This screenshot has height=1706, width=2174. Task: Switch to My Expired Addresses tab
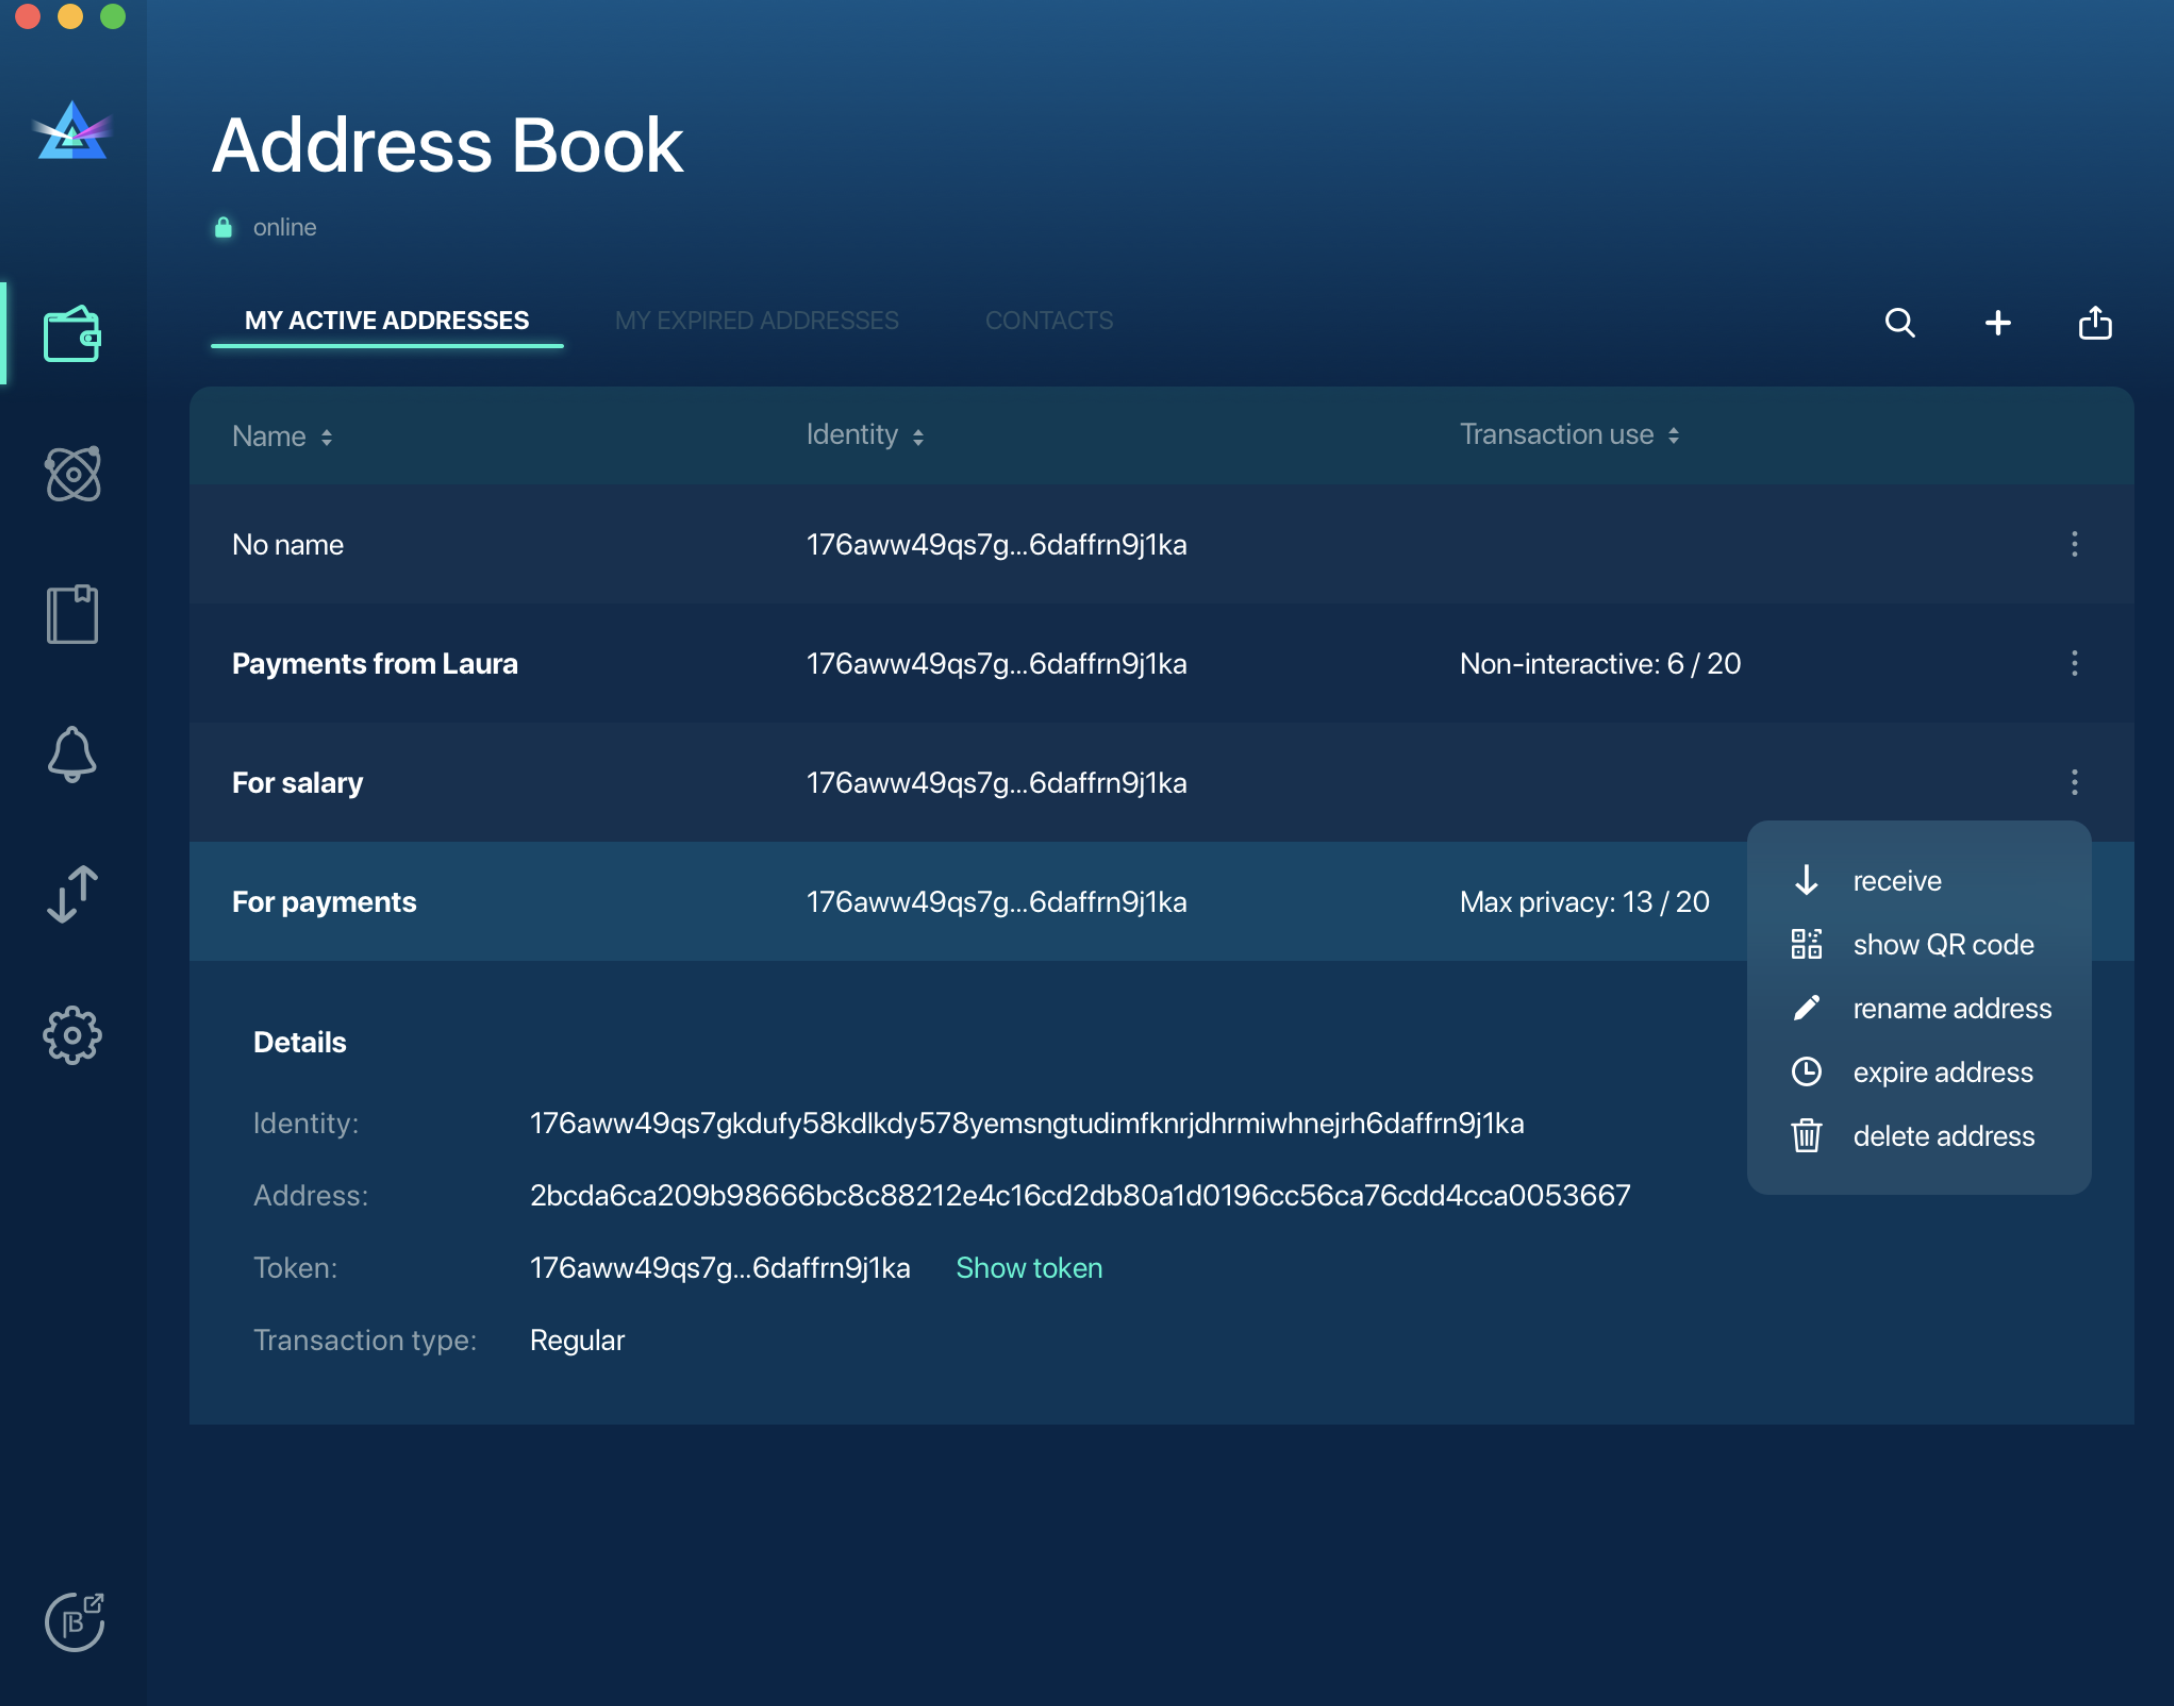[x=757, y=320]
